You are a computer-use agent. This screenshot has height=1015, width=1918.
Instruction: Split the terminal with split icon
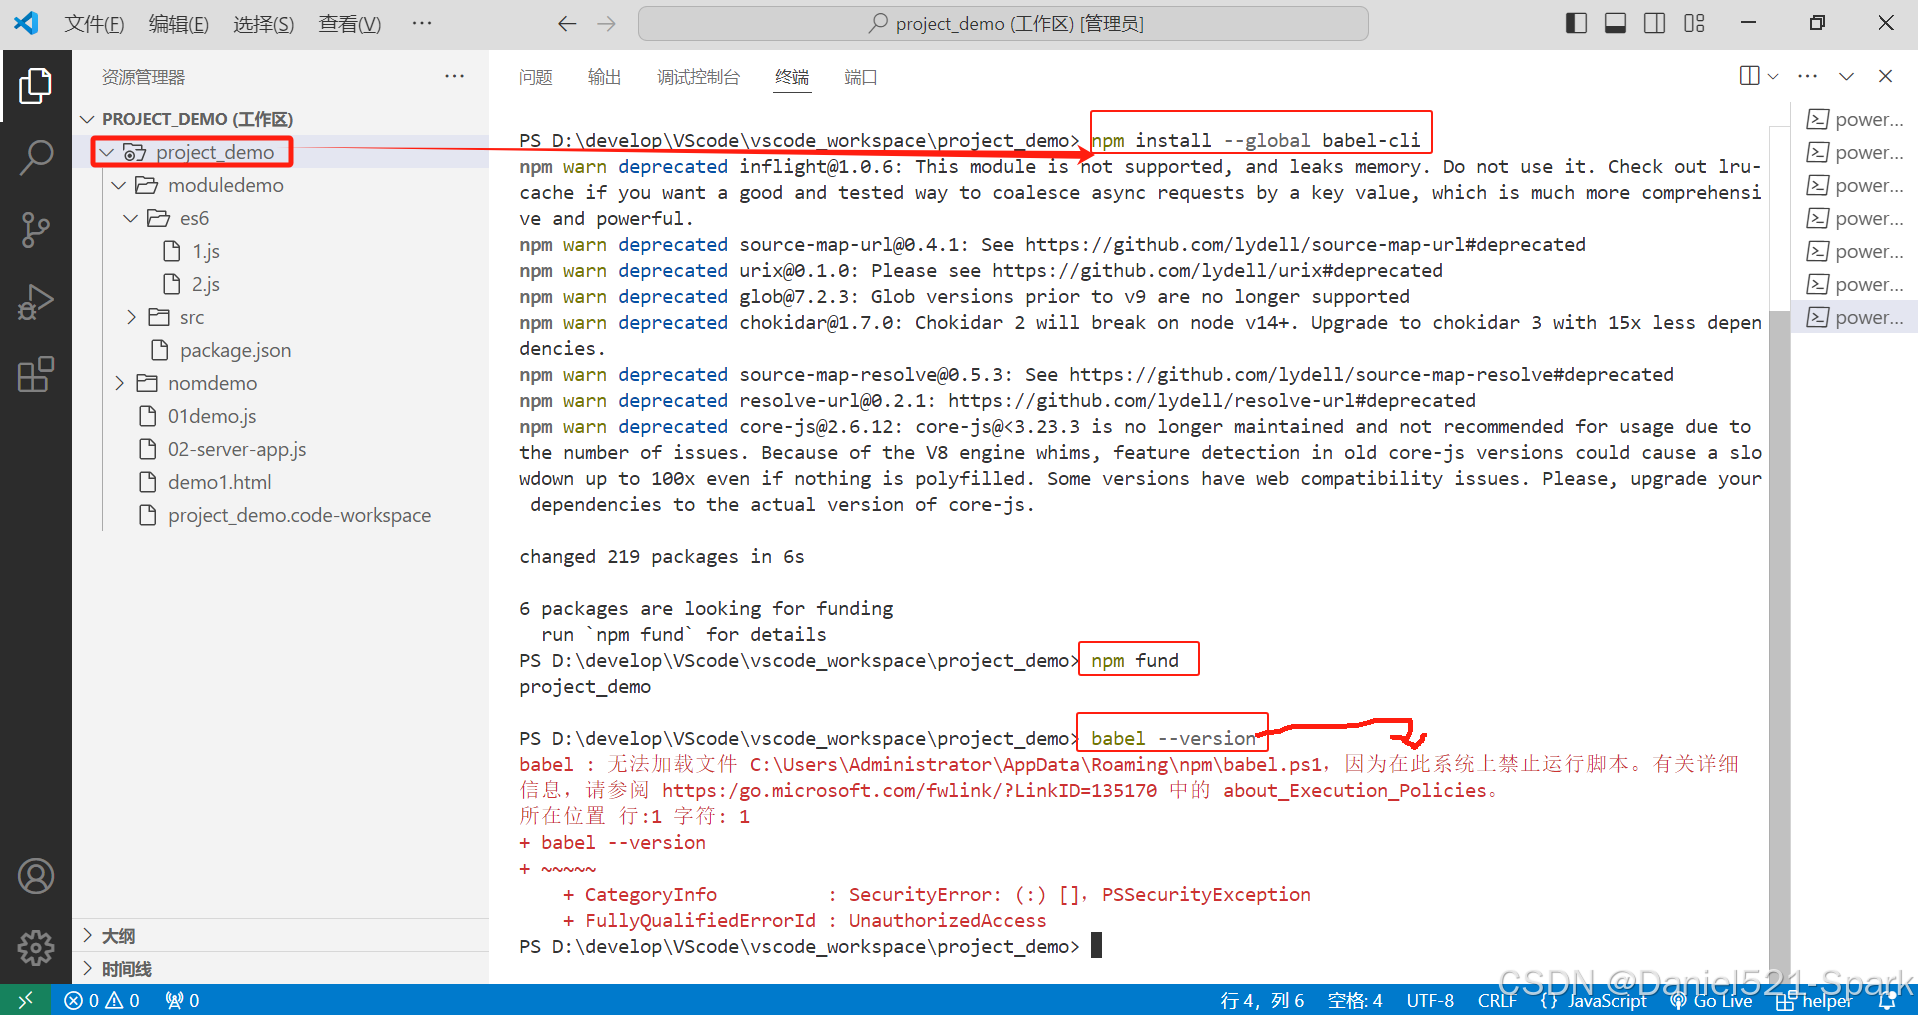click(1749, 76)
